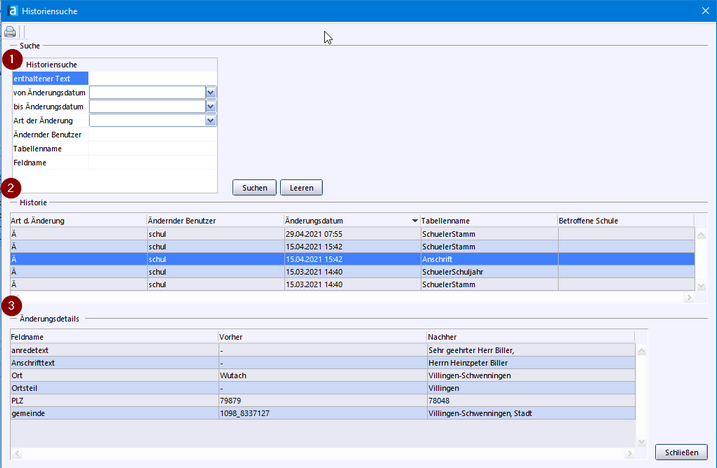Click the Suchen button
The image size is (717, 468).
tap(254, 187)
